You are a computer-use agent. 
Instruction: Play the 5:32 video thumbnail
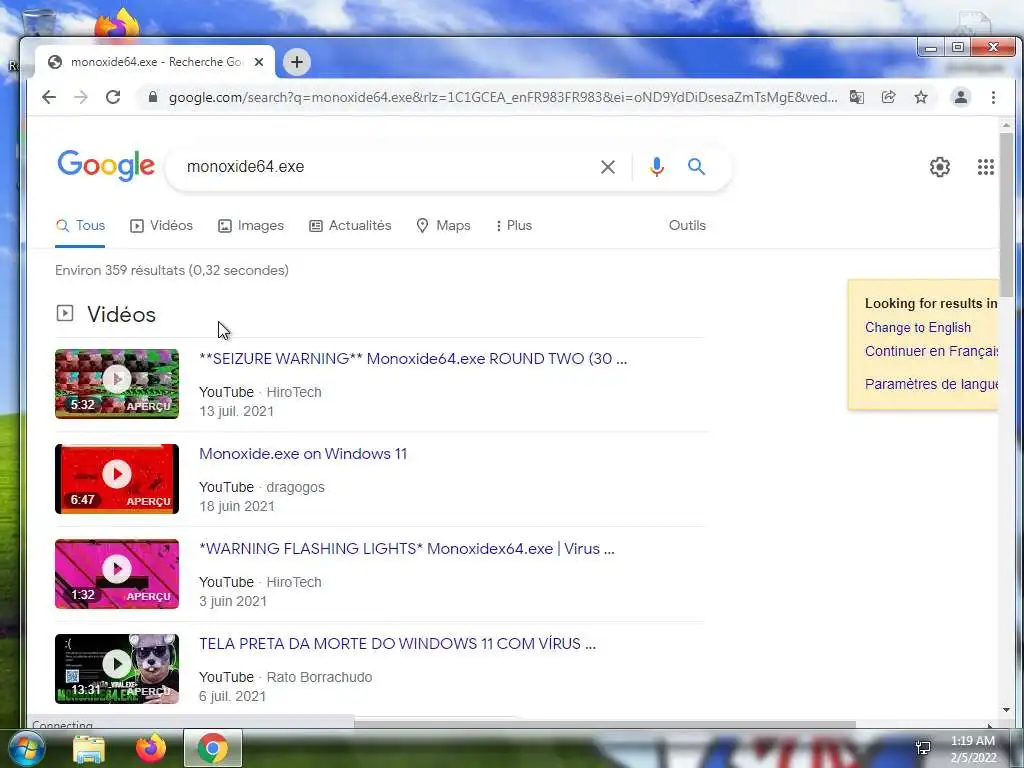(x=117, y=384)
